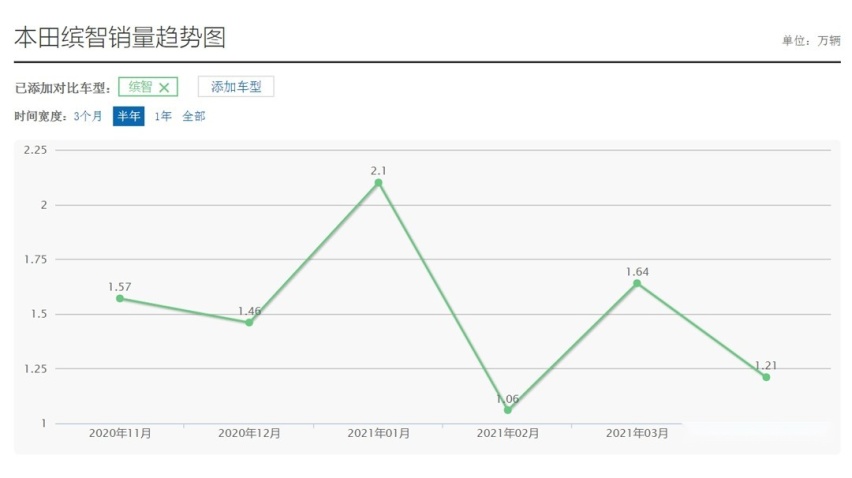This screenshot has width=852, height=478.
Task: Click the 2.25 y-axis value
Action: [35, 150]
